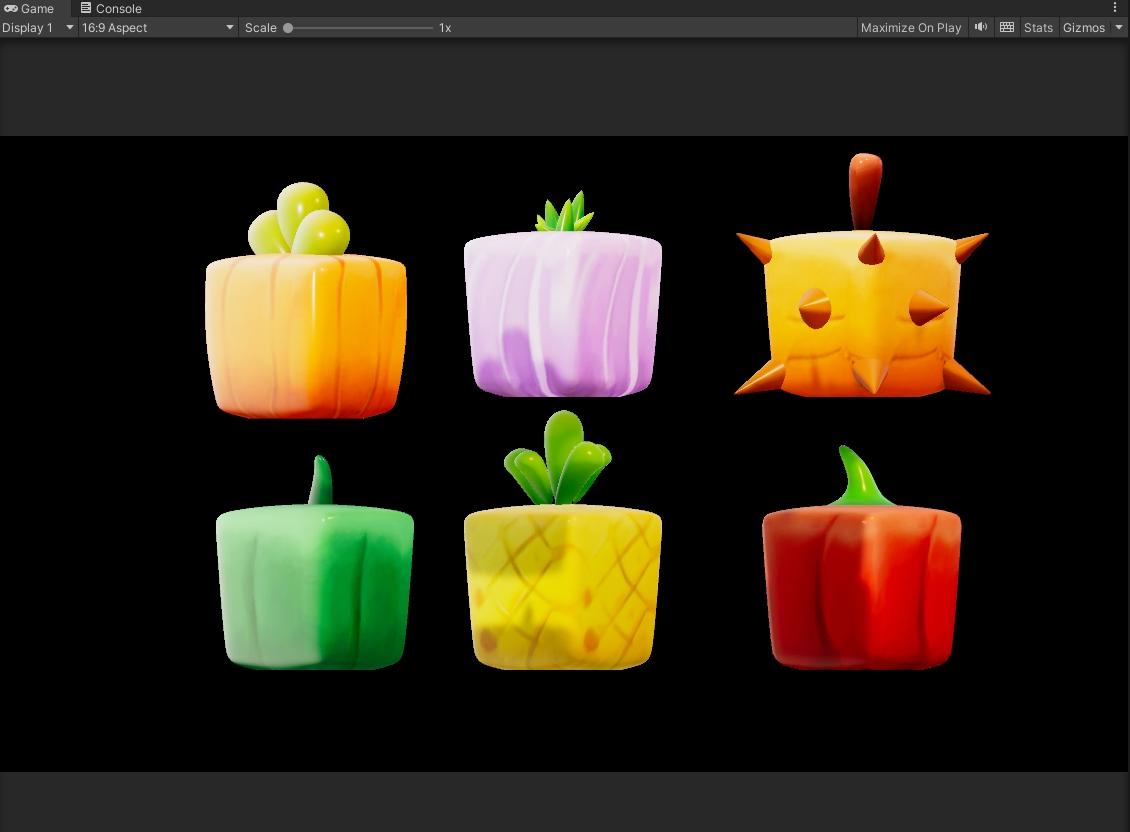The width and height of the screenshot is (1130, 832).
Task: Click the keyboard shortcuts icon beside Stats
Action: click(x=1007, y=27)
